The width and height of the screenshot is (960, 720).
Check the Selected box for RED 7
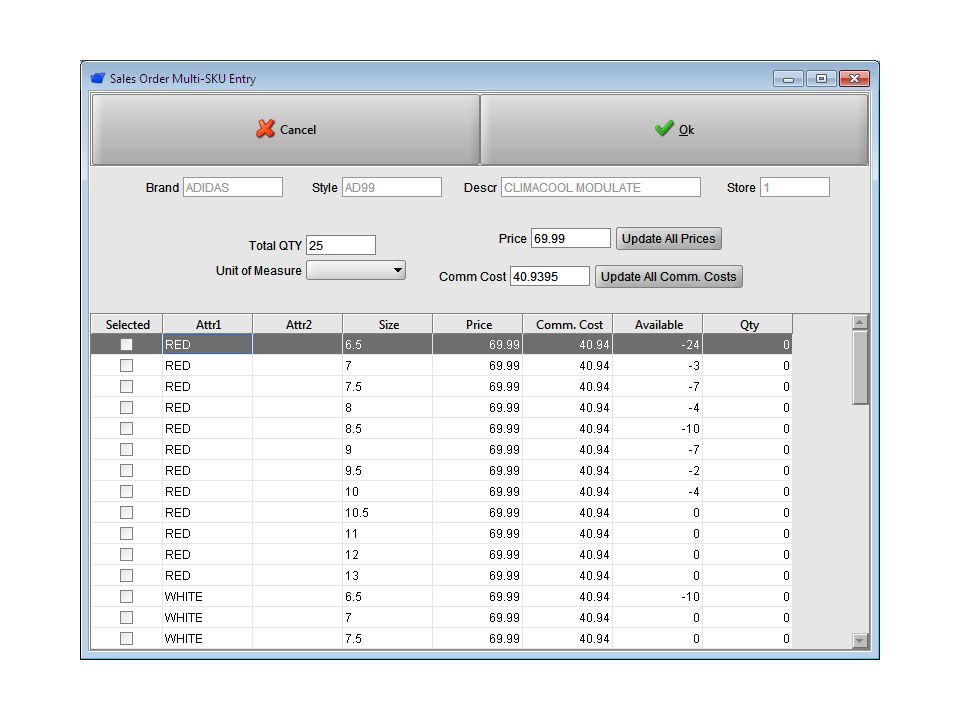[x=126, y=366]
